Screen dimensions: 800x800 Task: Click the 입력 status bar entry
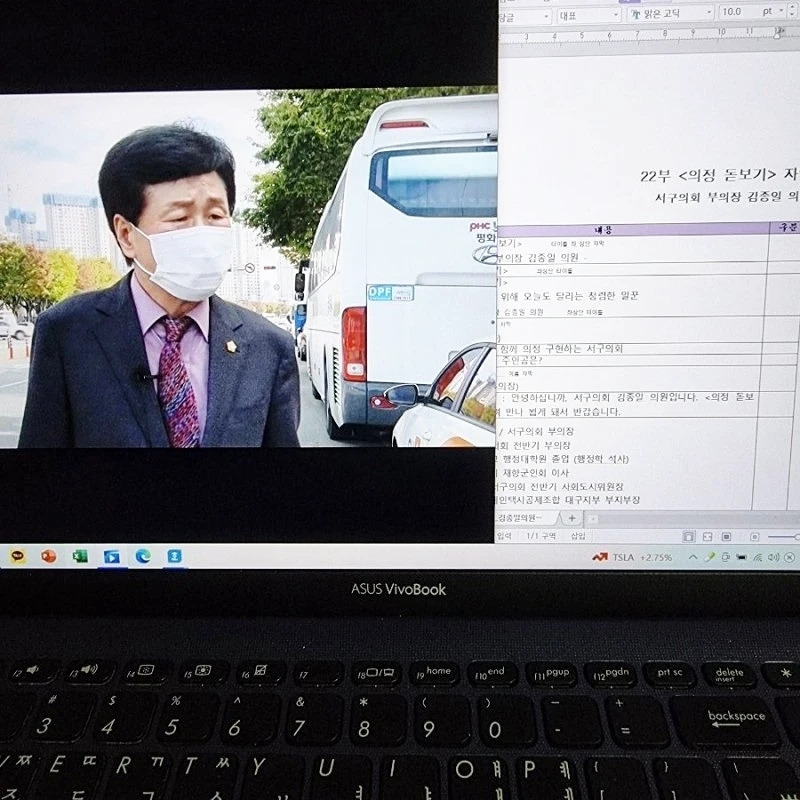tap(504, 536)
